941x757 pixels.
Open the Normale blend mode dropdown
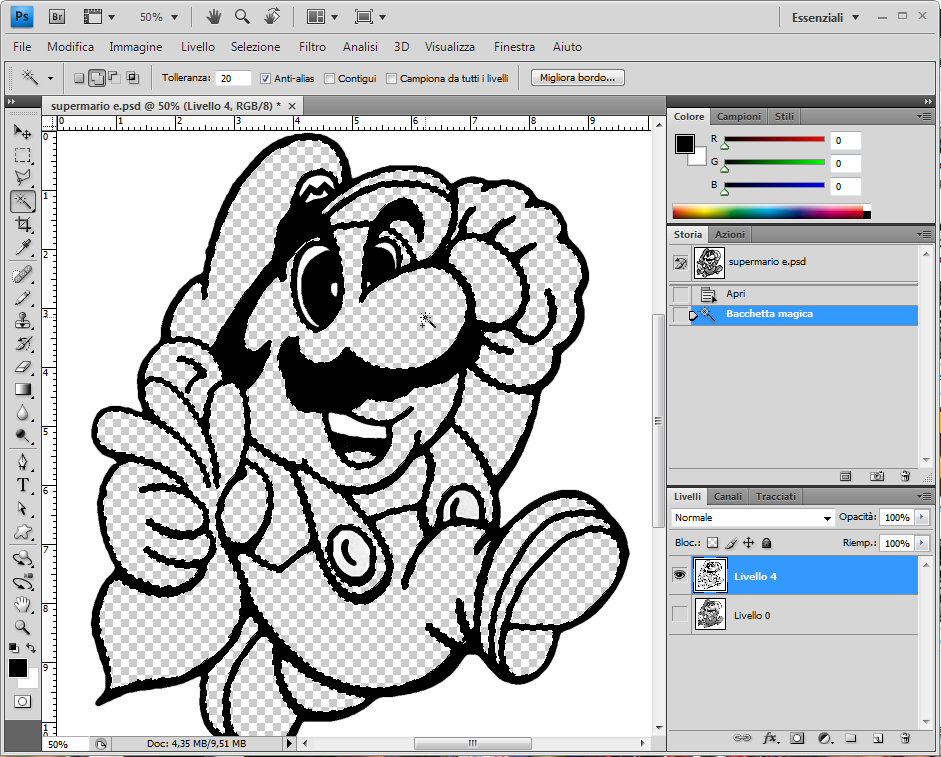point(753,518)
